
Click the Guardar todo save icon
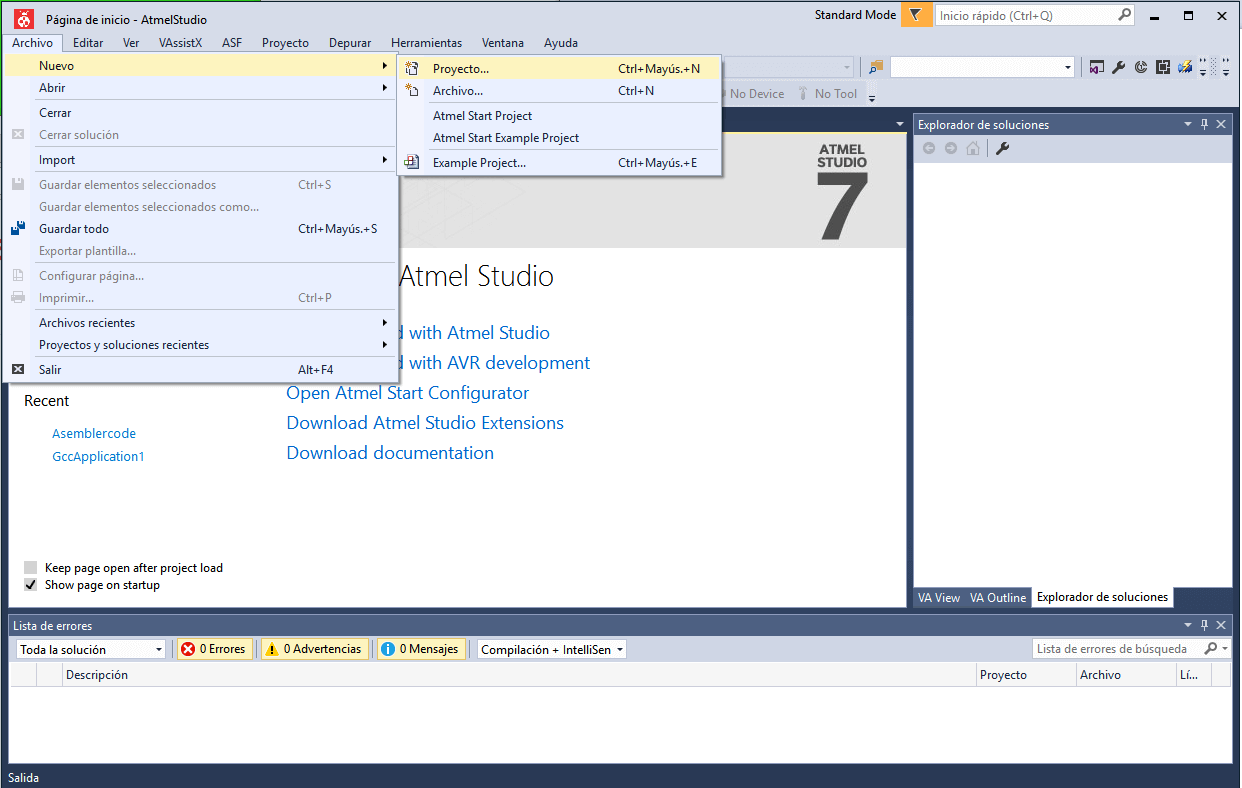tap(18, 229)
